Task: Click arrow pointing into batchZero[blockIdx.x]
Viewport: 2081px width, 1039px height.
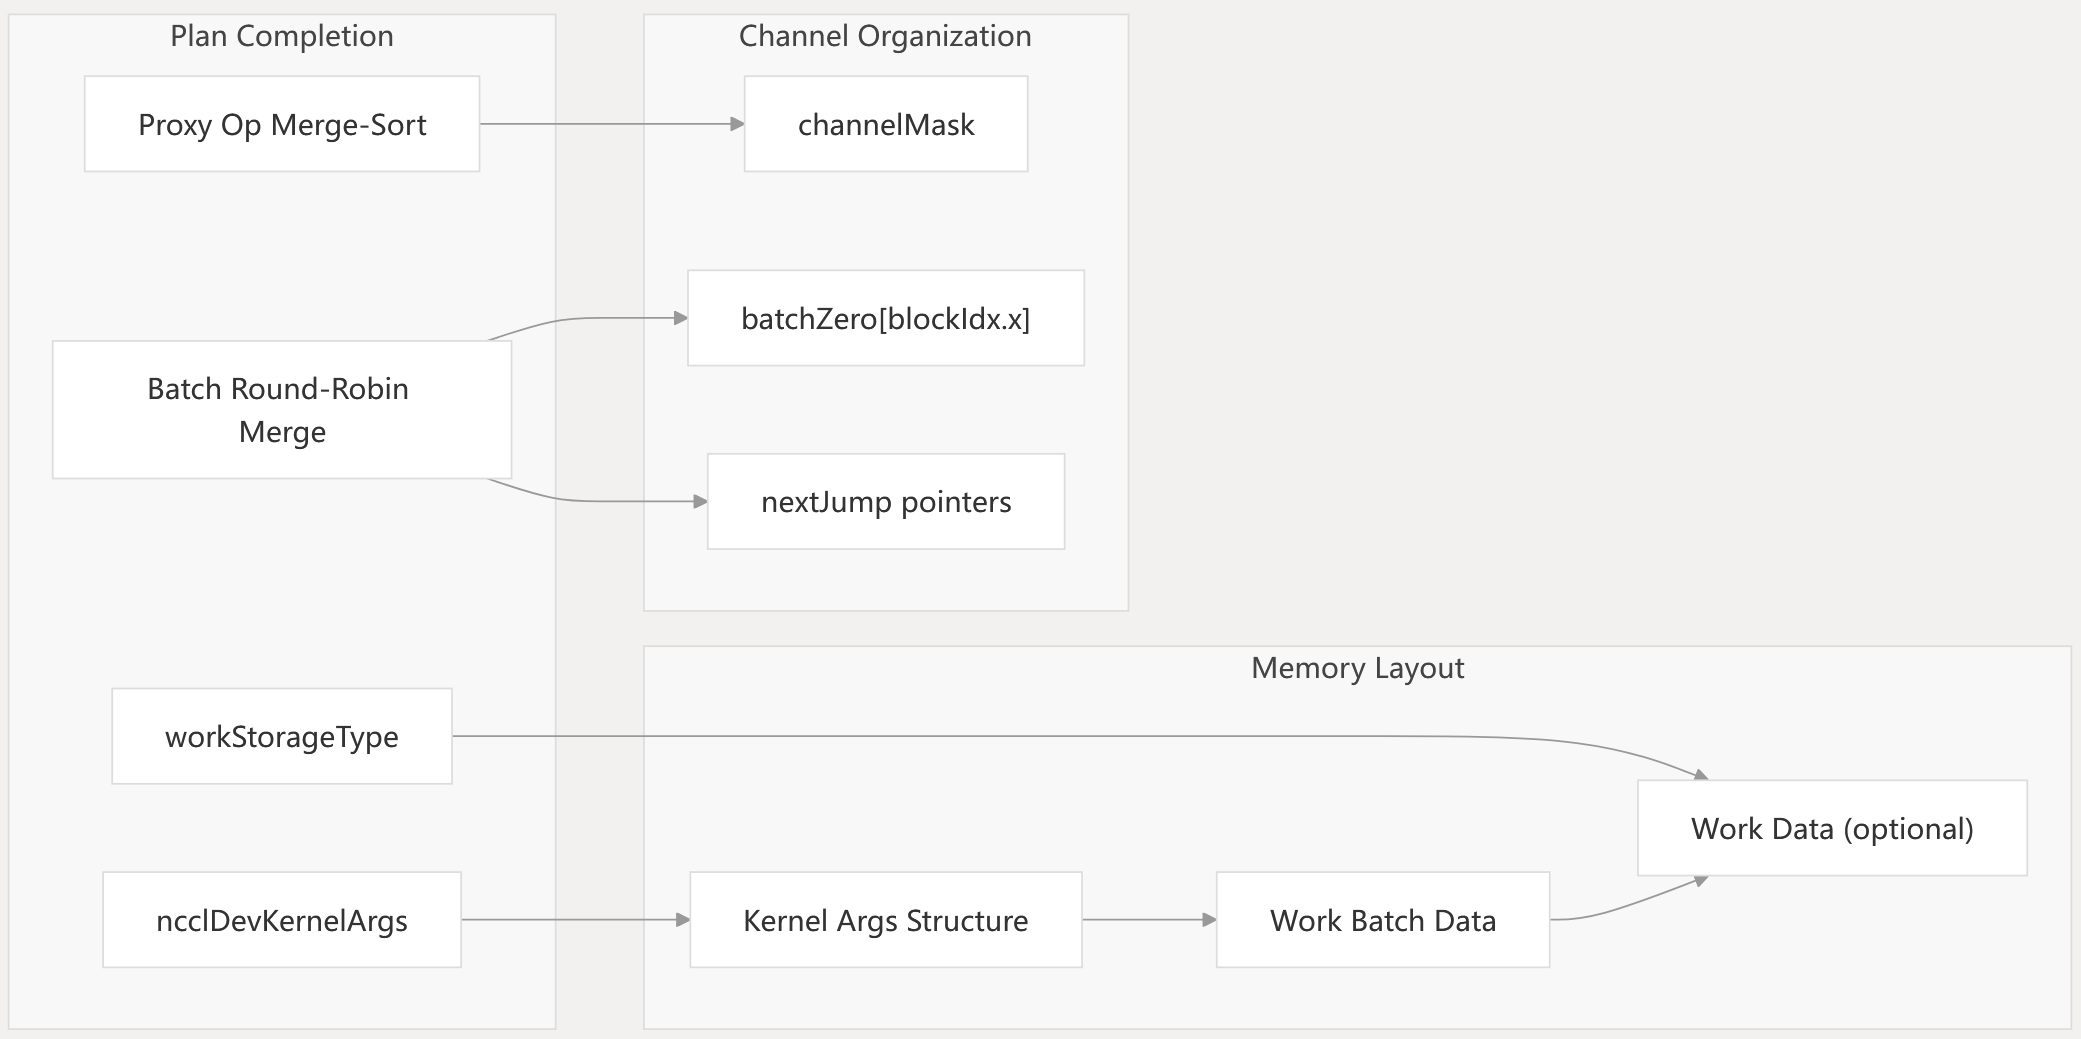Action: point(600,318)
